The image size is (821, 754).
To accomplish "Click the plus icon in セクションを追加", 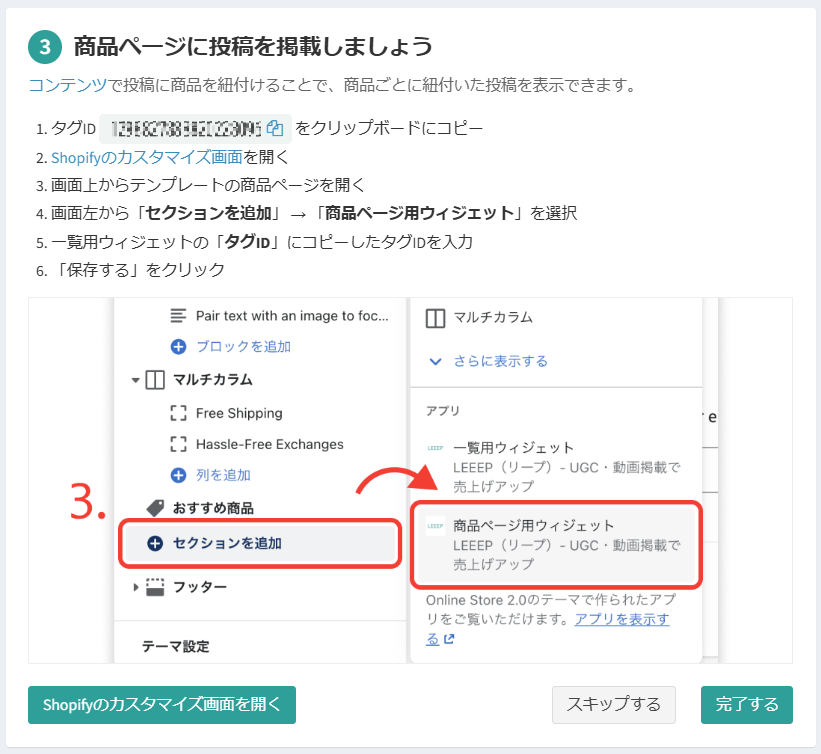I will 155,544.
